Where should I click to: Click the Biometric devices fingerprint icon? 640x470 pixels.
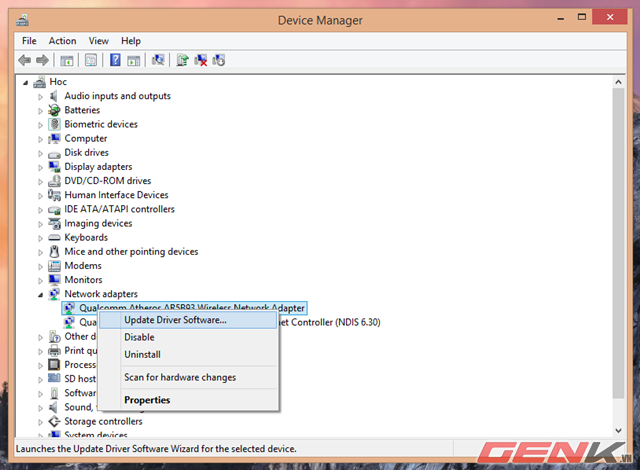pyautogui.click(x=55, y=124)
